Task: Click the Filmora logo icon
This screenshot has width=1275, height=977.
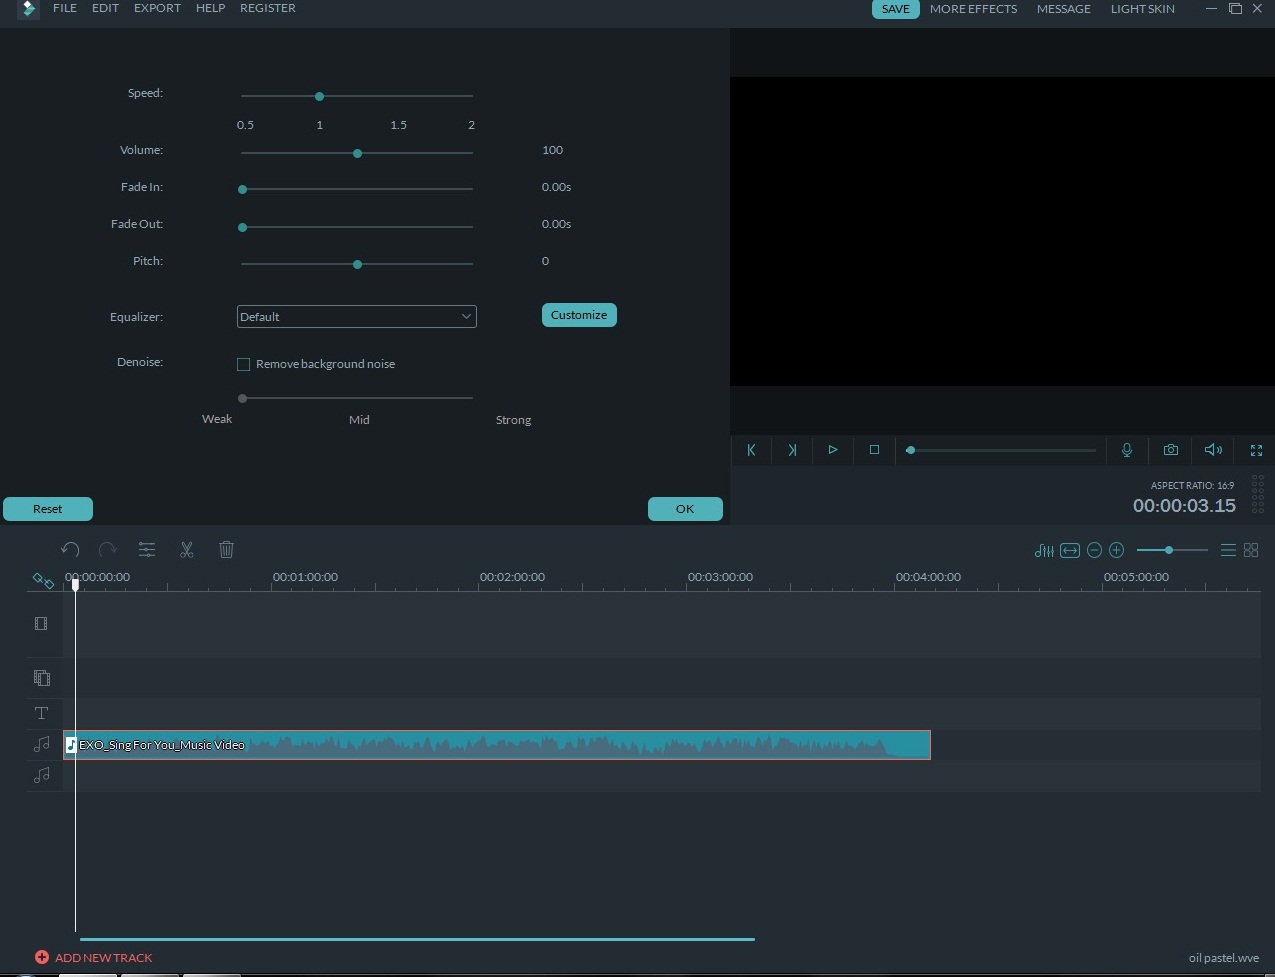Action: (28, 9)
